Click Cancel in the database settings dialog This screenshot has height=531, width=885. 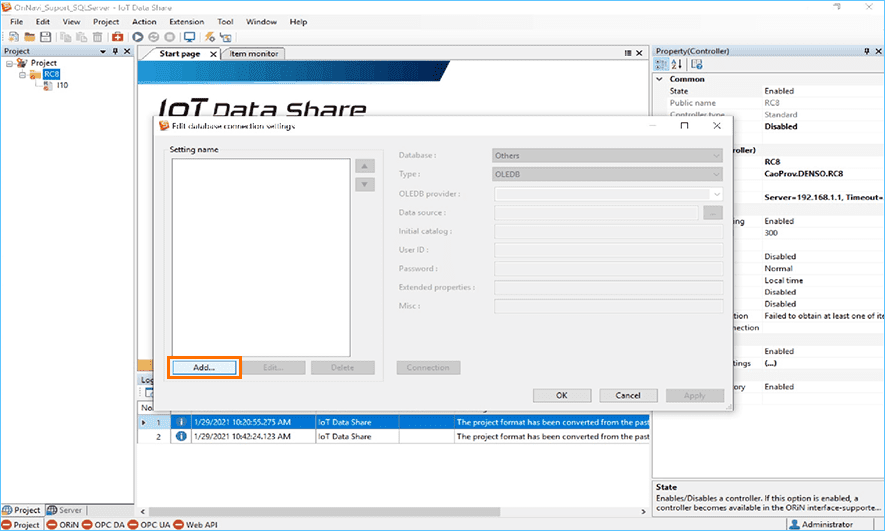pyautogui.click(x=628, y=396)
